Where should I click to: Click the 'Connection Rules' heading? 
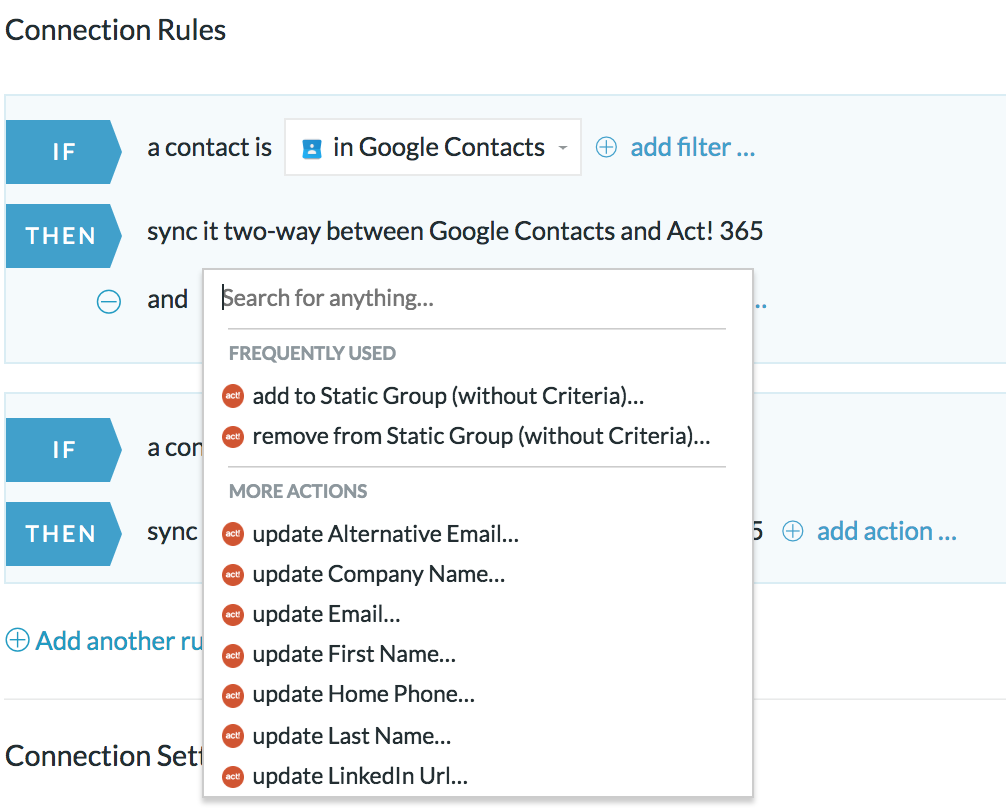coord(115,30)
